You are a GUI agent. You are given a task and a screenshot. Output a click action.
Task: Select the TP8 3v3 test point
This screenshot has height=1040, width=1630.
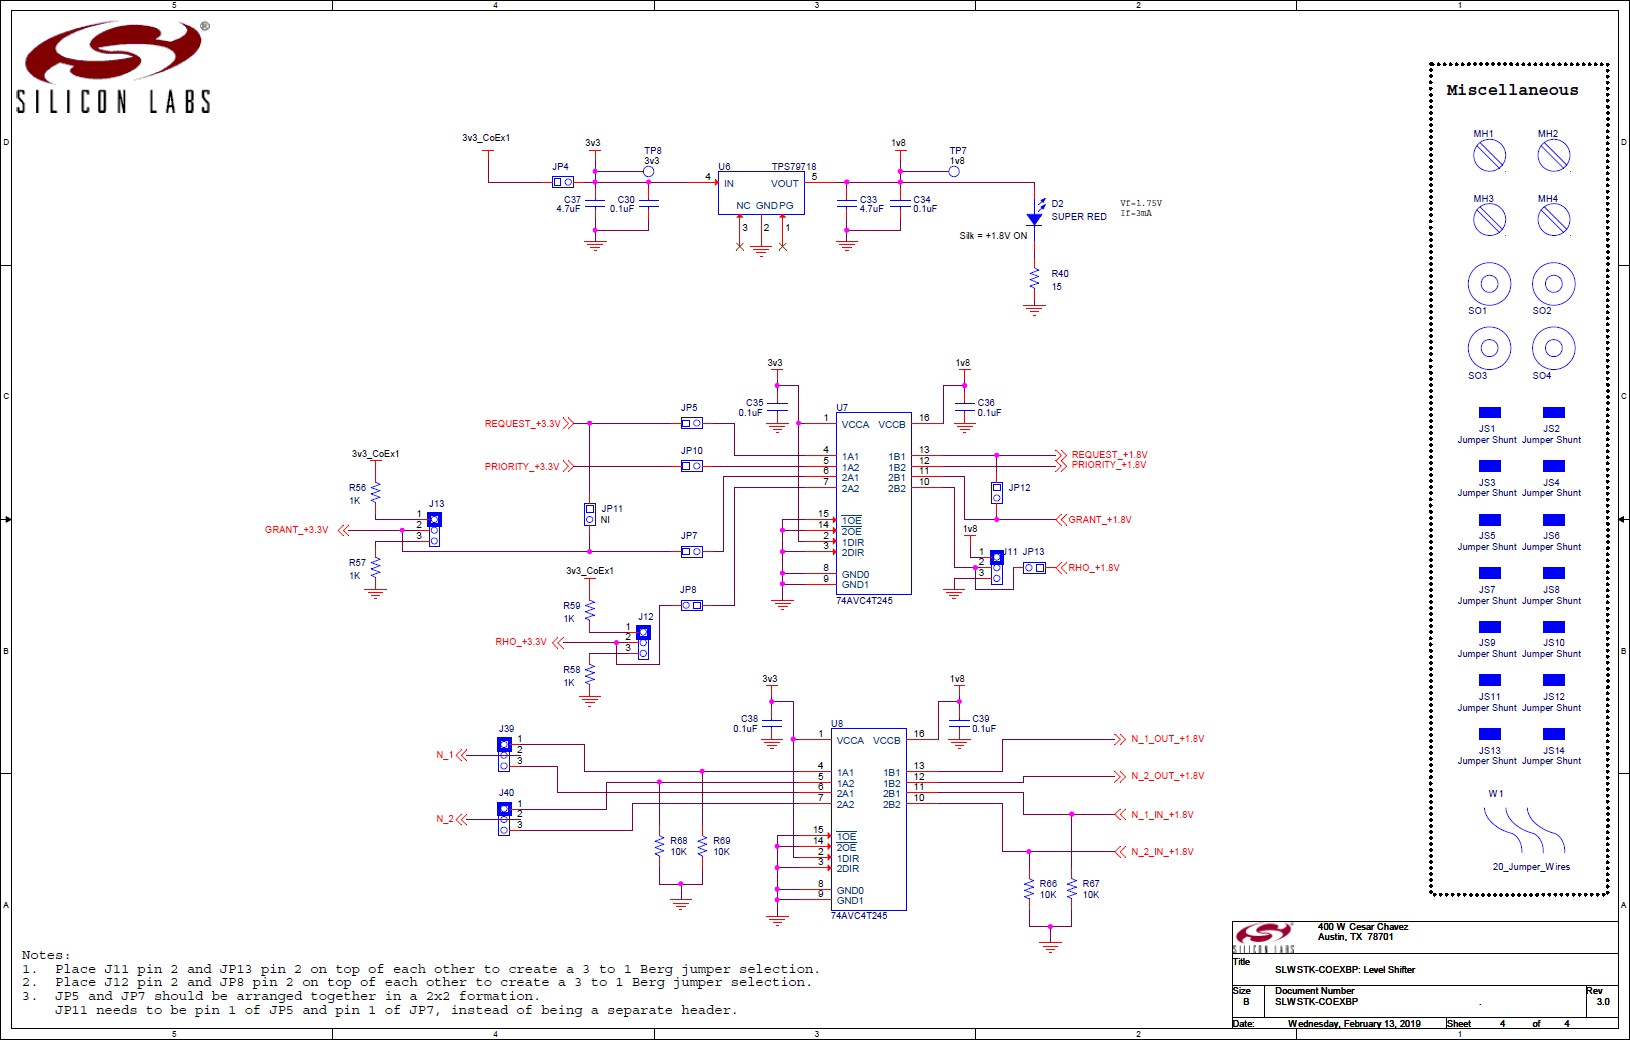click(648, 171)
